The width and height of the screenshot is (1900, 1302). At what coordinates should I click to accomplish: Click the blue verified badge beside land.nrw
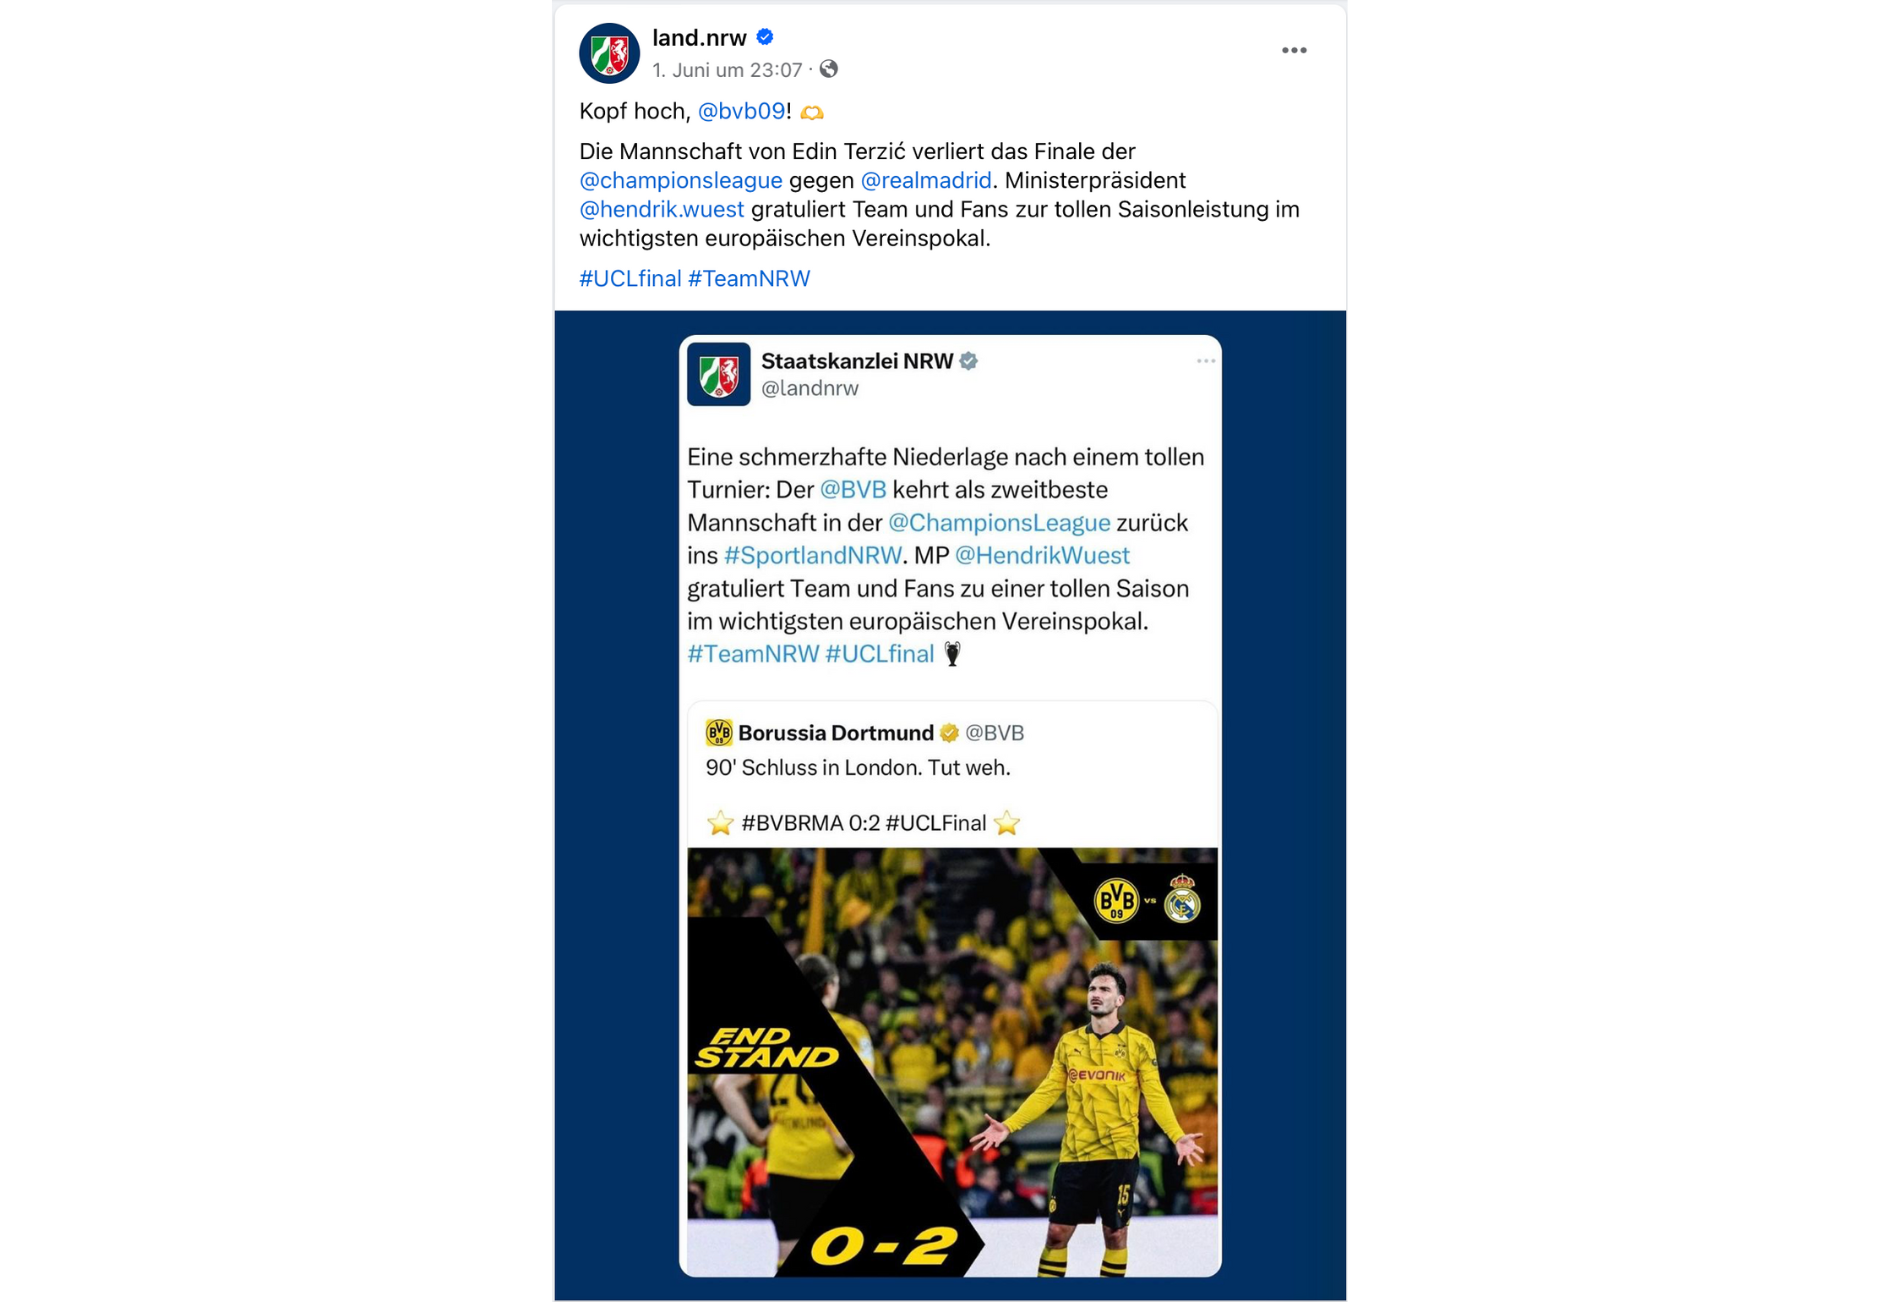(x=765, y=38)
